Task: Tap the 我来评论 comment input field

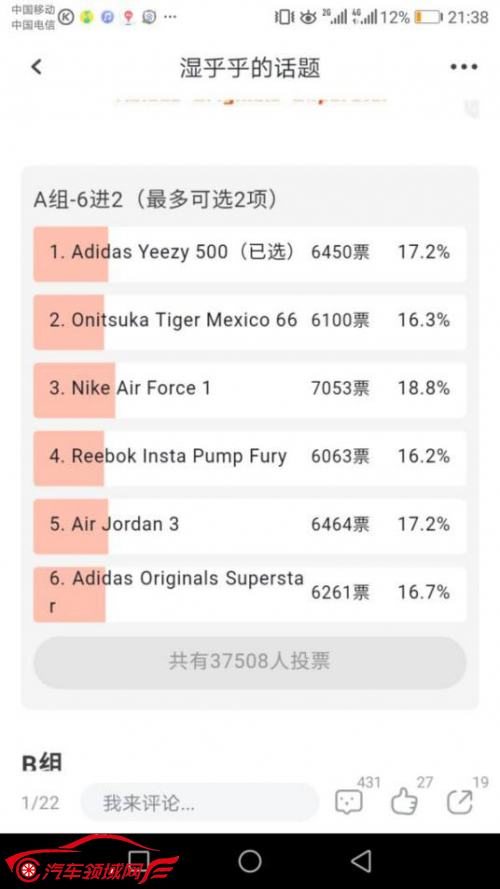Action: [x=200, y=802]
